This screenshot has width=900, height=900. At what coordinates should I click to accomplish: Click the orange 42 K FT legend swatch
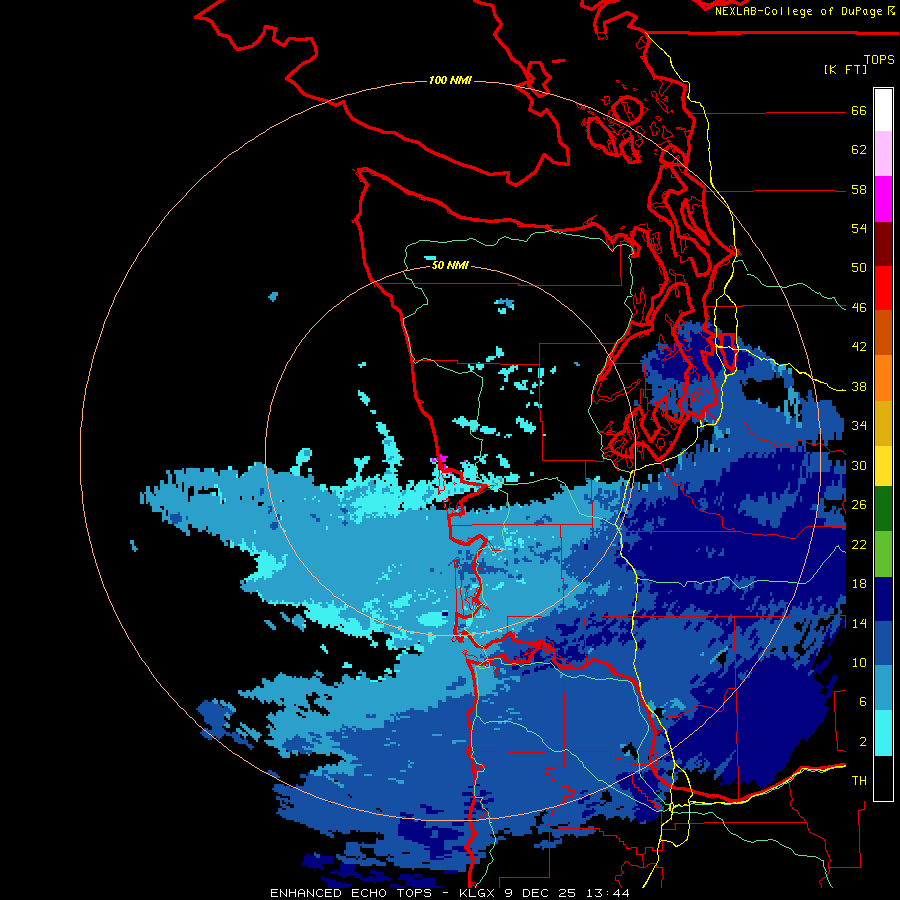883,378
